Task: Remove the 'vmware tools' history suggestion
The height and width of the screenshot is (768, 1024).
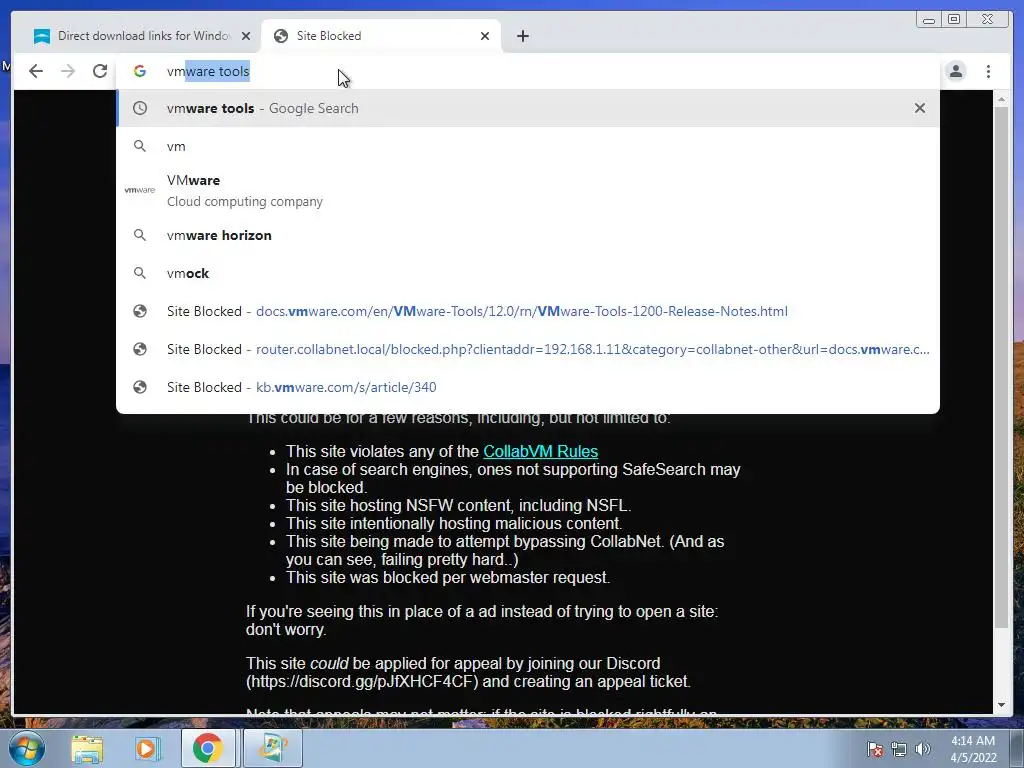Action: pos(920,108)
